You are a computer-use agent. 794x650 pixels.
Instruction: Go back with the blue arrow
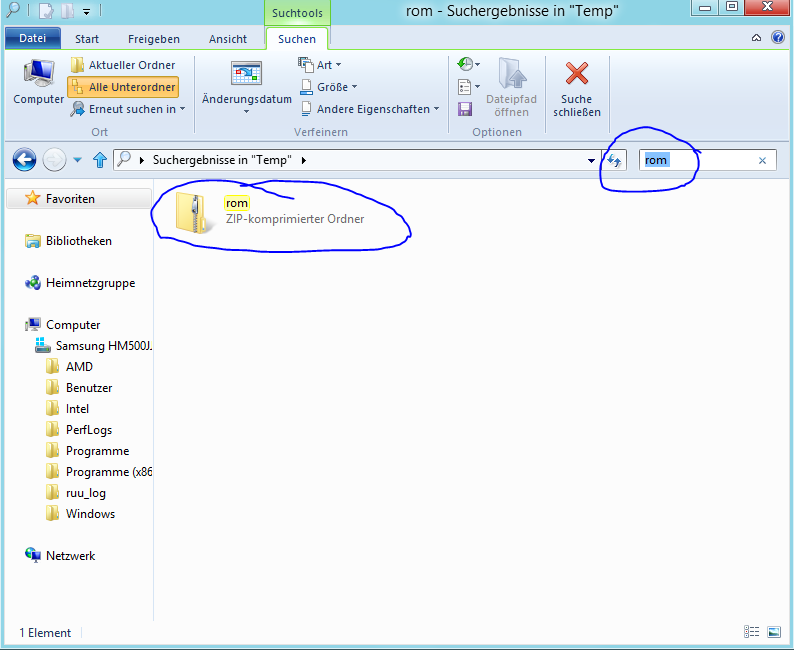24,160
